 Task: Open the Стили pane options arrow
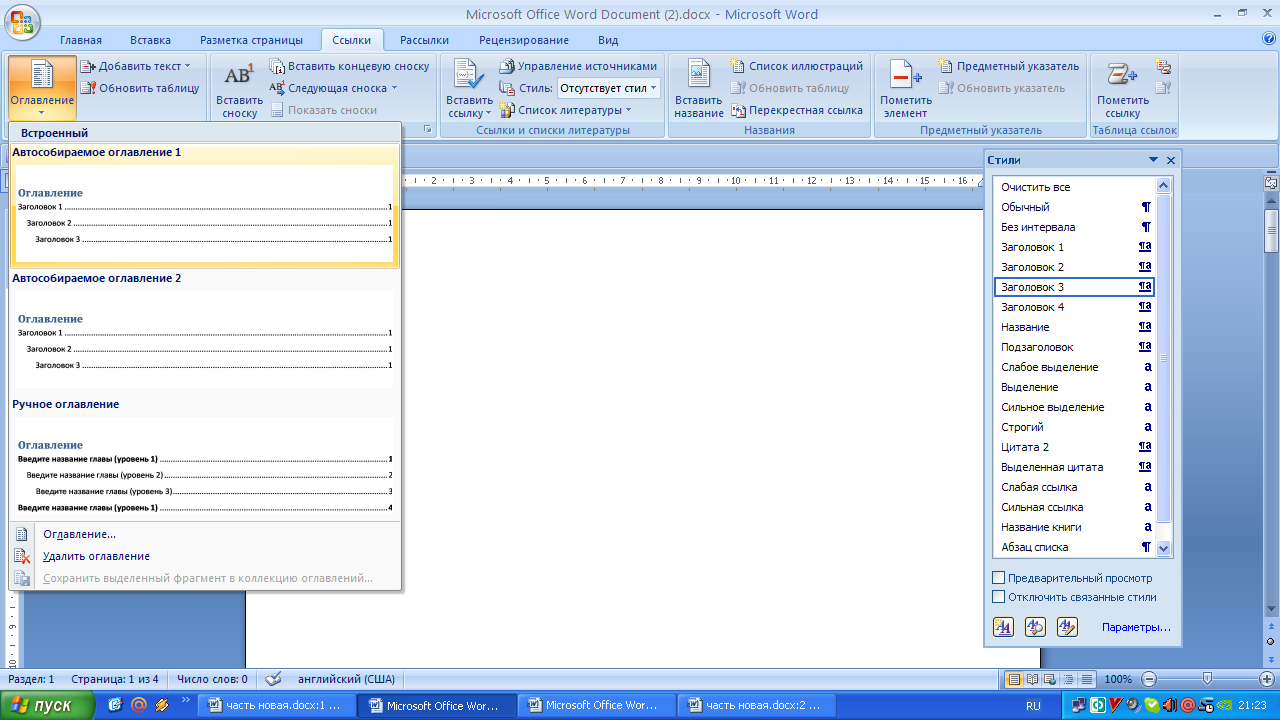coord(1153,160)
